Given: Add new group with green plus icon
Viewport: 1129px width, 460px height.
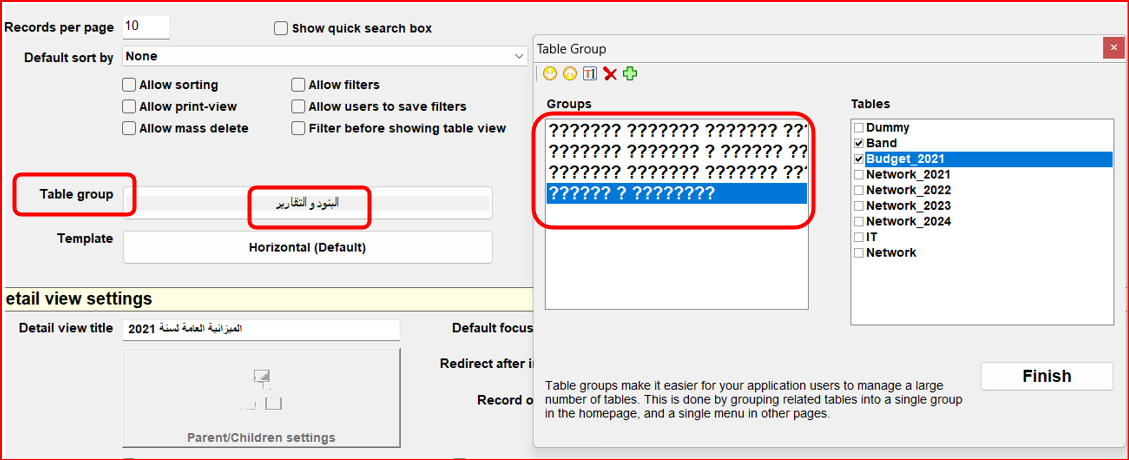Looking at the screenshot, I should tap(630, 73).
